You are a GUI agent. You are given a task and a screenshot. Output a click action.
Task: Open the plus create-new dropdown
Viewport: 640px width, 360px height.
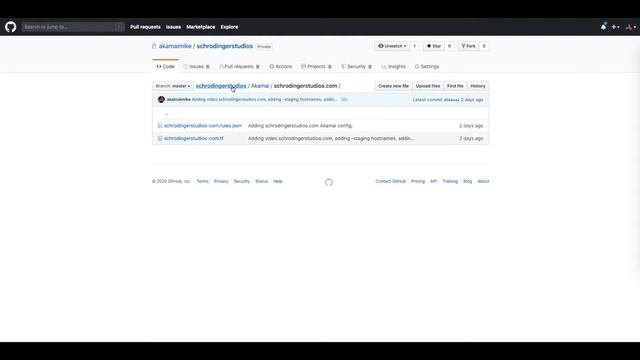tap(616, 27)
